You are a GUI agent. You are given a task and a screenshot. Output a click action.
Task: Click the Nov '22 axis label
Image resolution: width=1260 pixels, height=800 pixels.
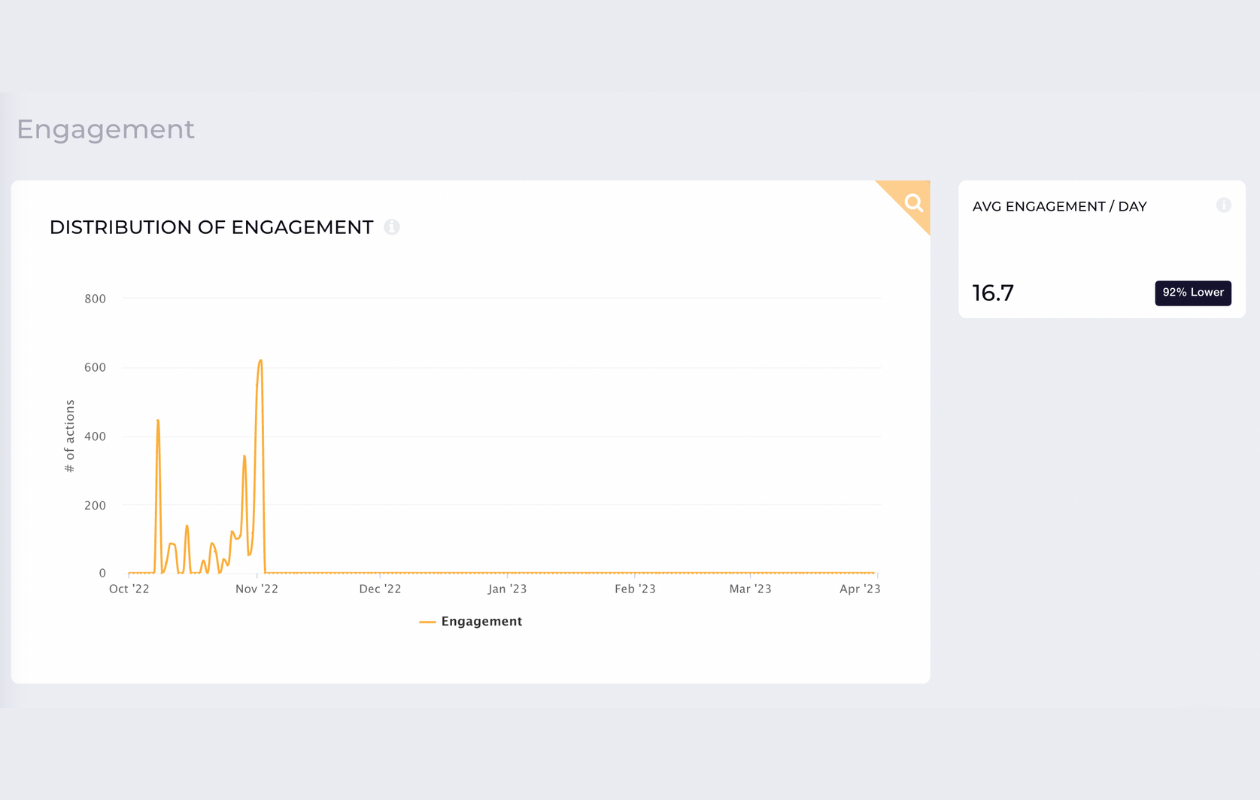tap(257, 589)
